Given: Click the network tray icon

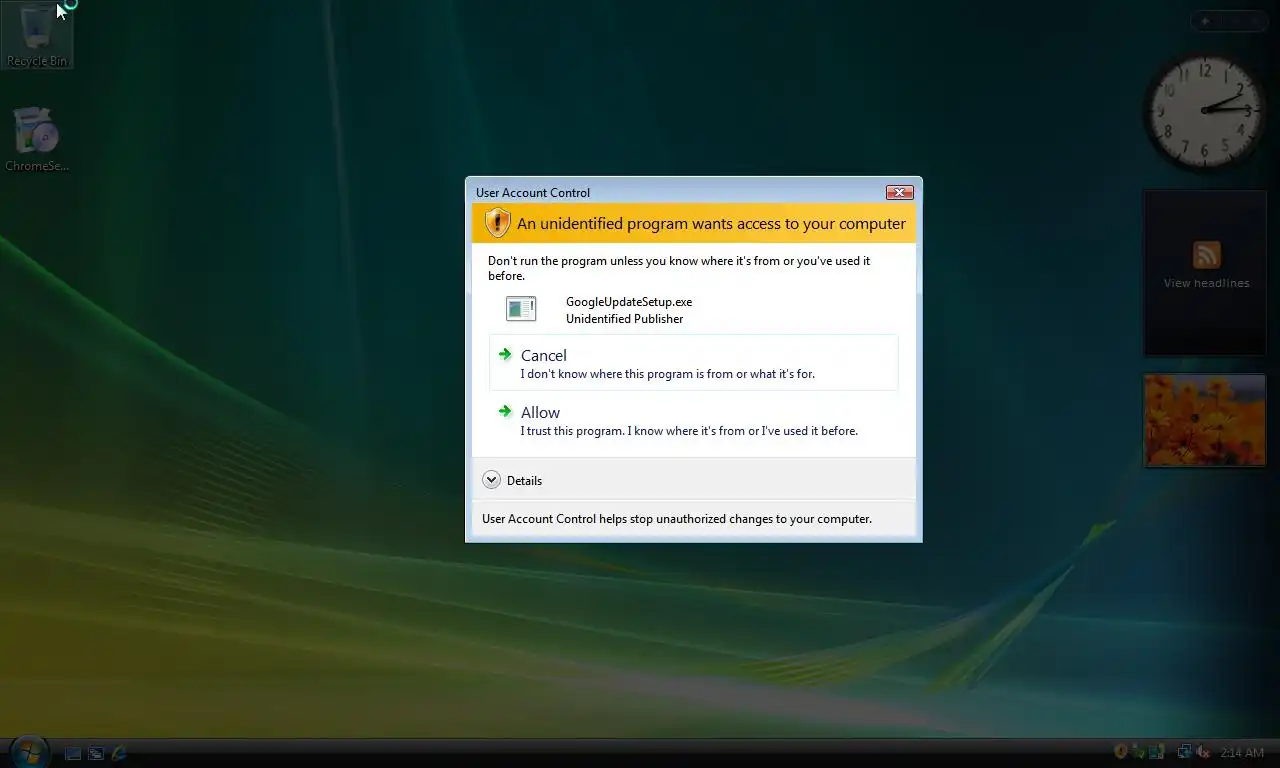Looking at the screenshot, I should click(1184, 752).
